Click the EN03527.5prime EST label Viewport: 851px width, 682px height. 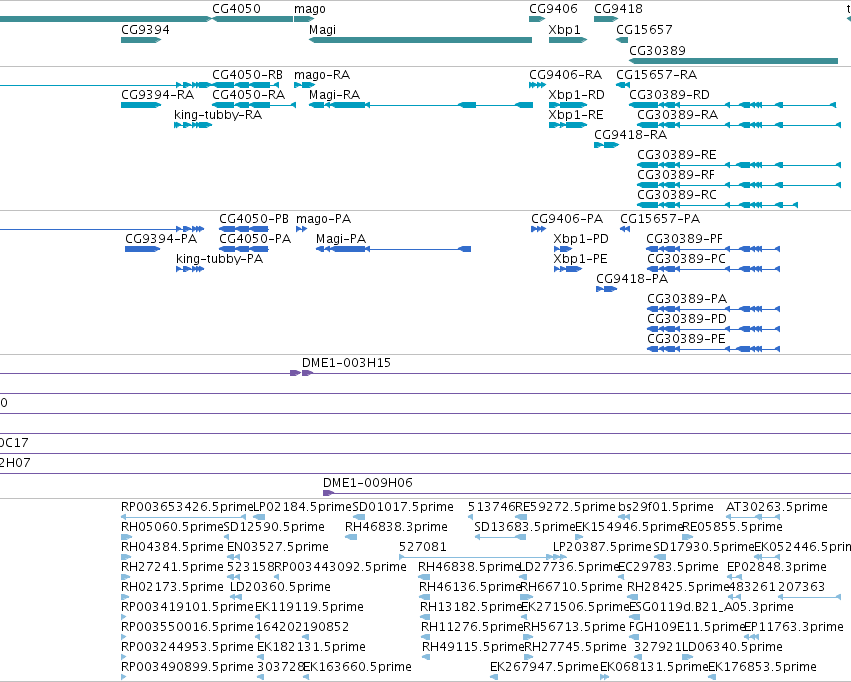click(278, 547)
